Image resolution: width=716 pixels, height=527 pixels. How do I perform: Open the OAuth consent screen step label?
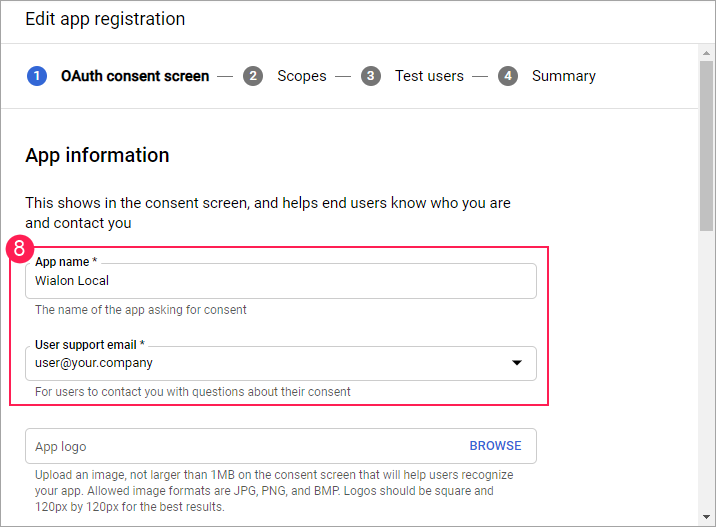coord(135,76)
